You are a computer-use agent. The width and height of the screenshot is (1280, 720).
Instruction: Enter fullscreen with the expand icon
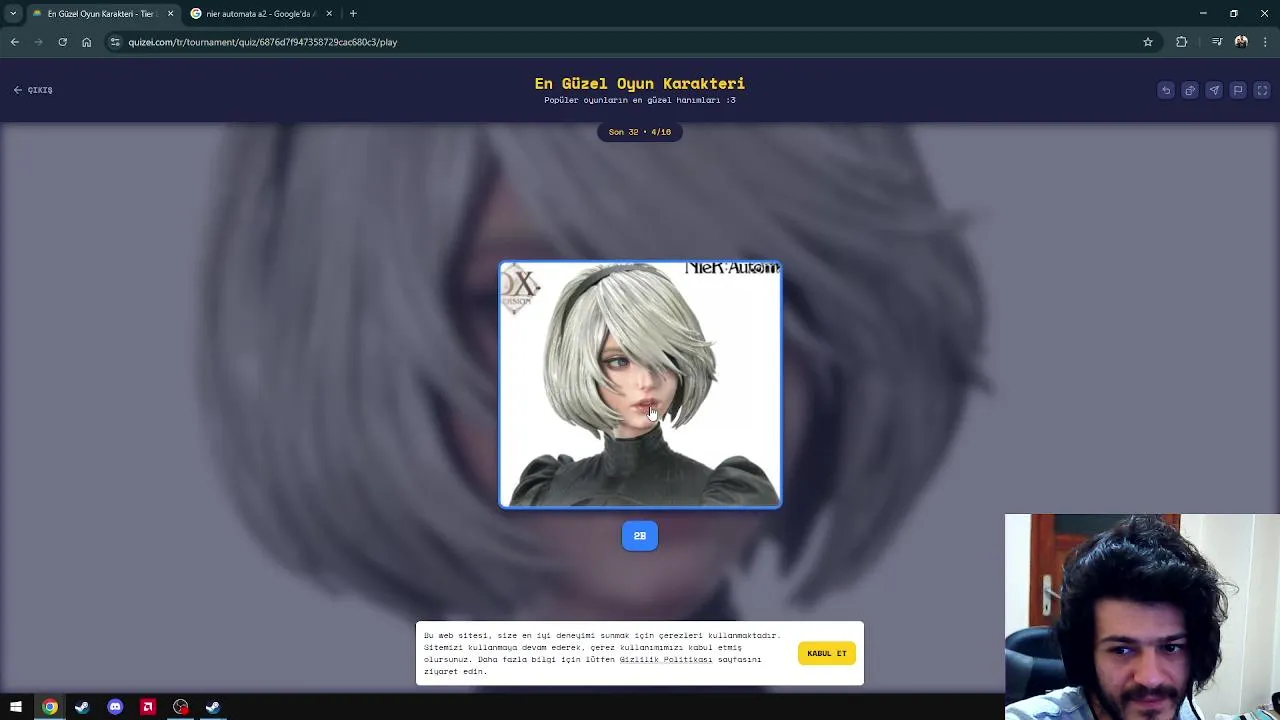point(1262,90)
